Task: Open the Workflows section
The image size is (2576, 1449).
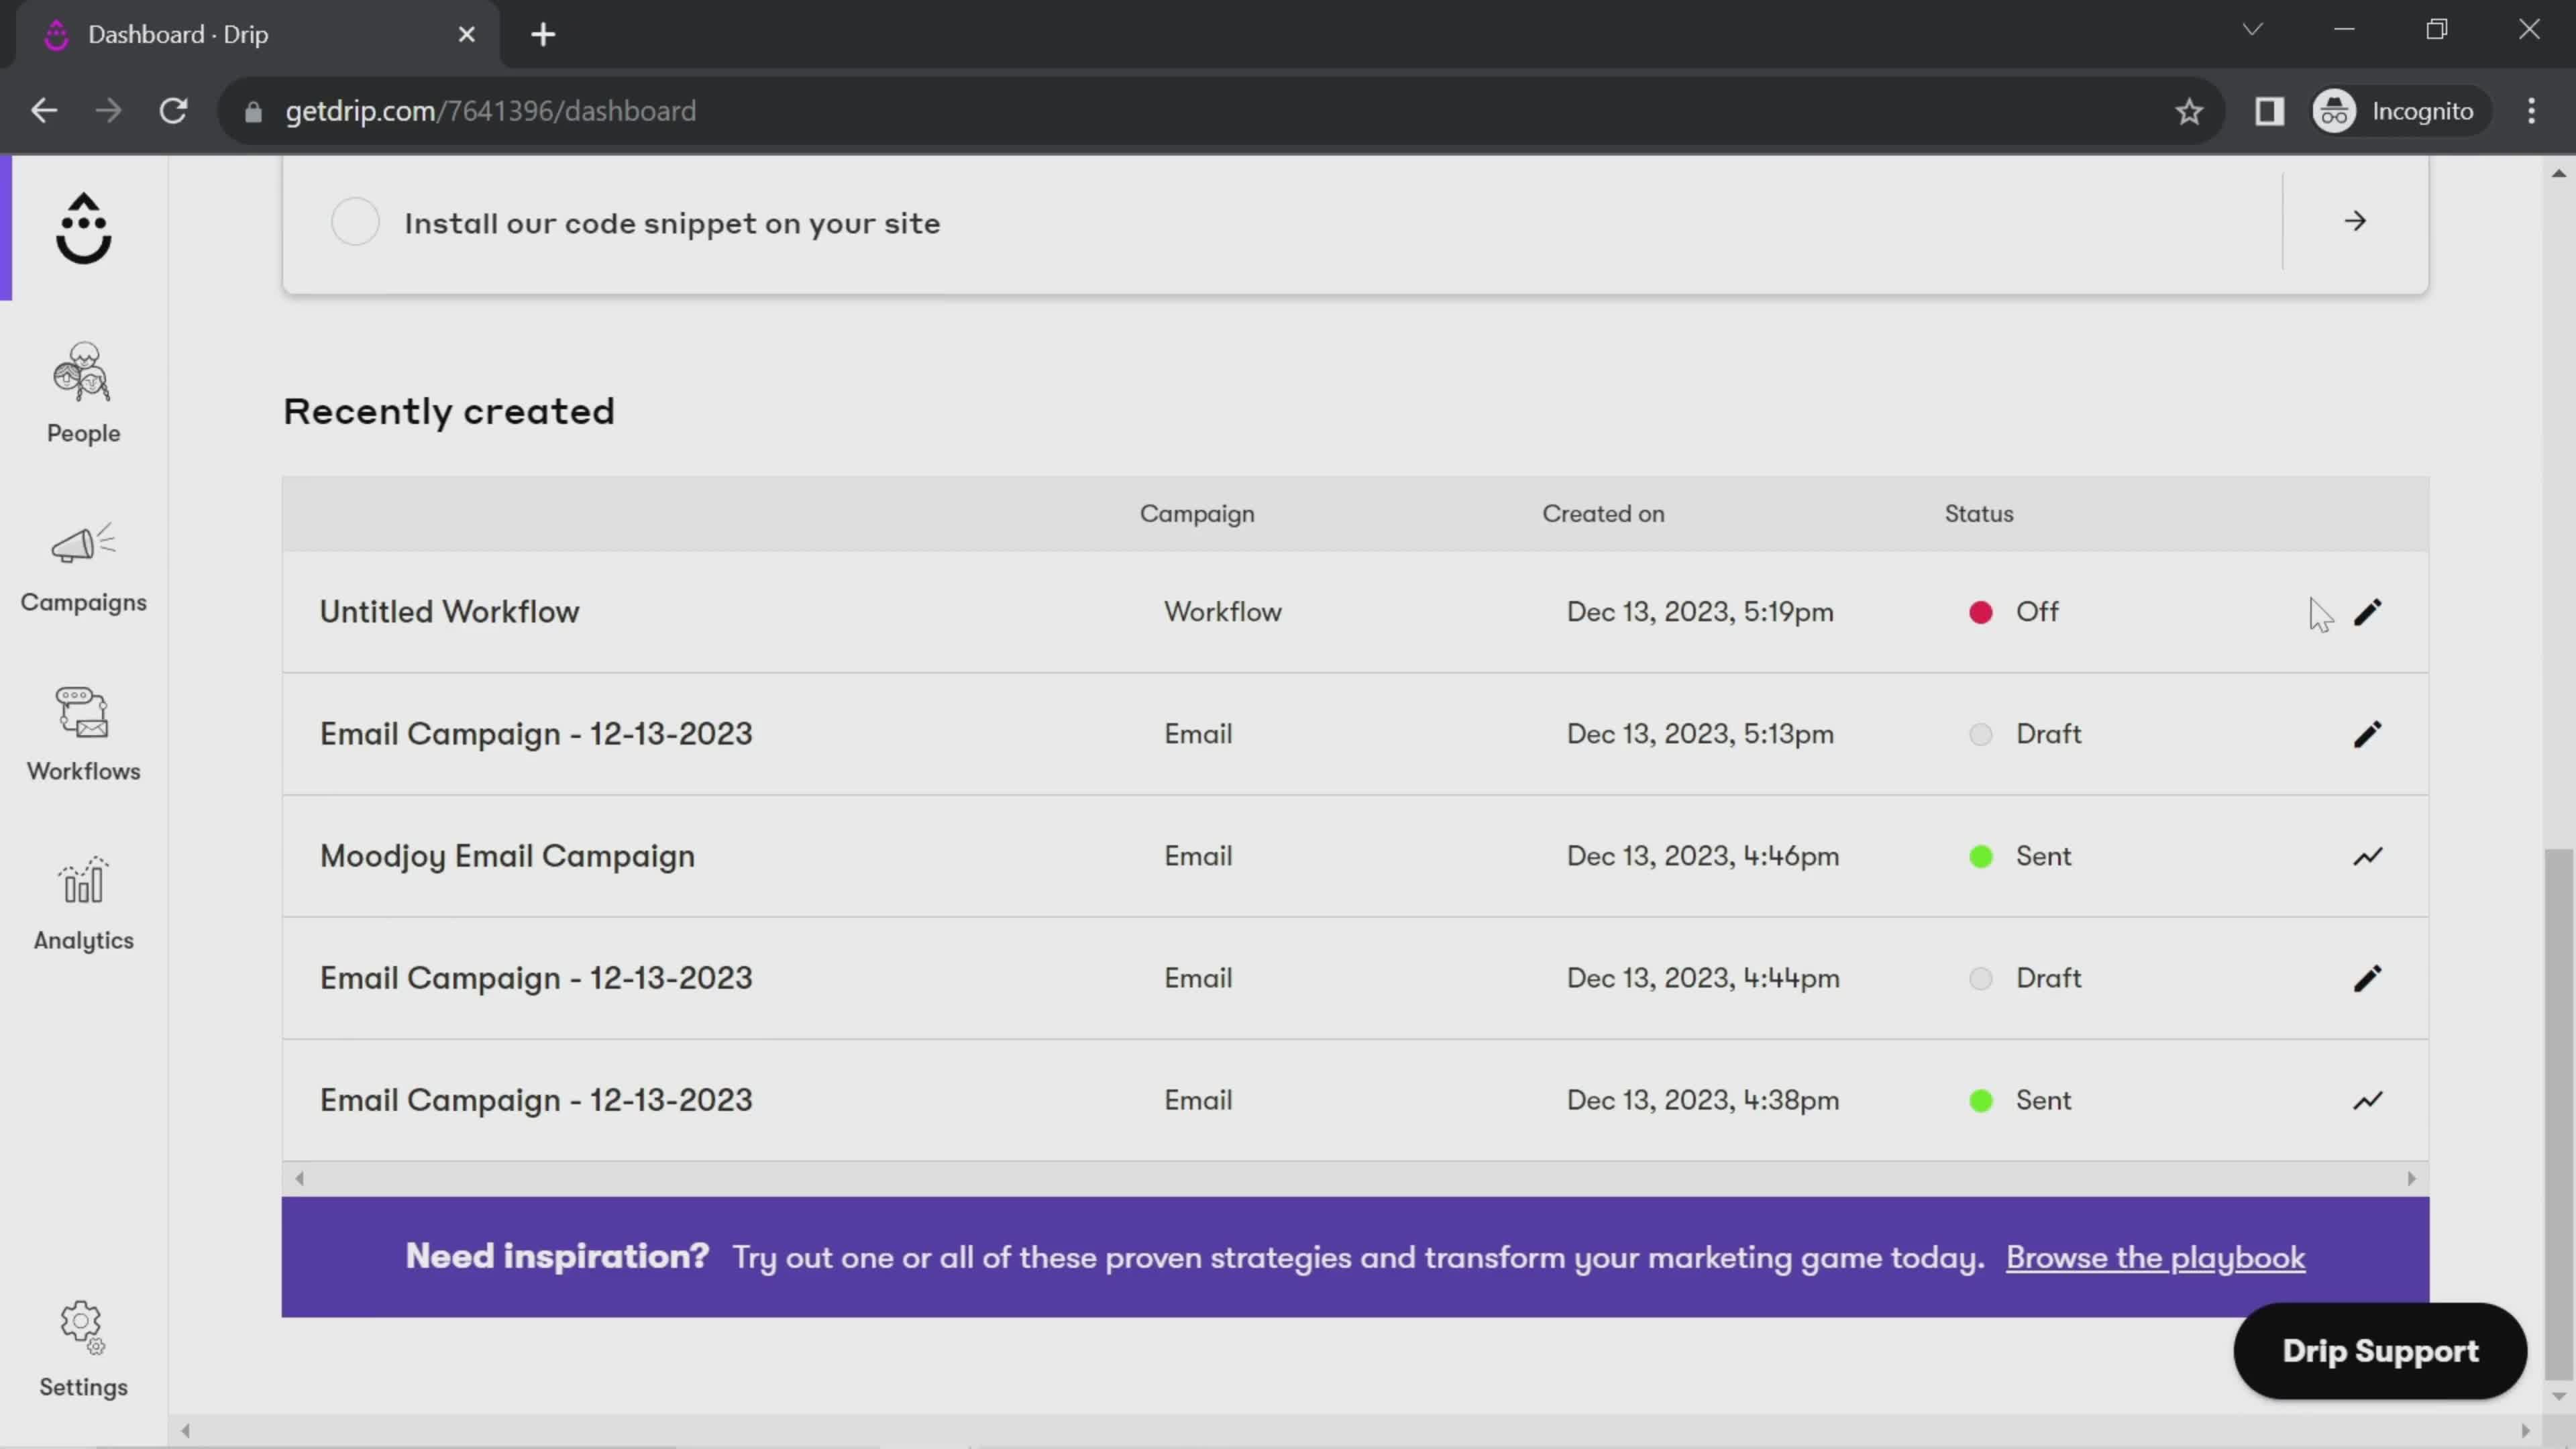Action: [x=83, y=734]
